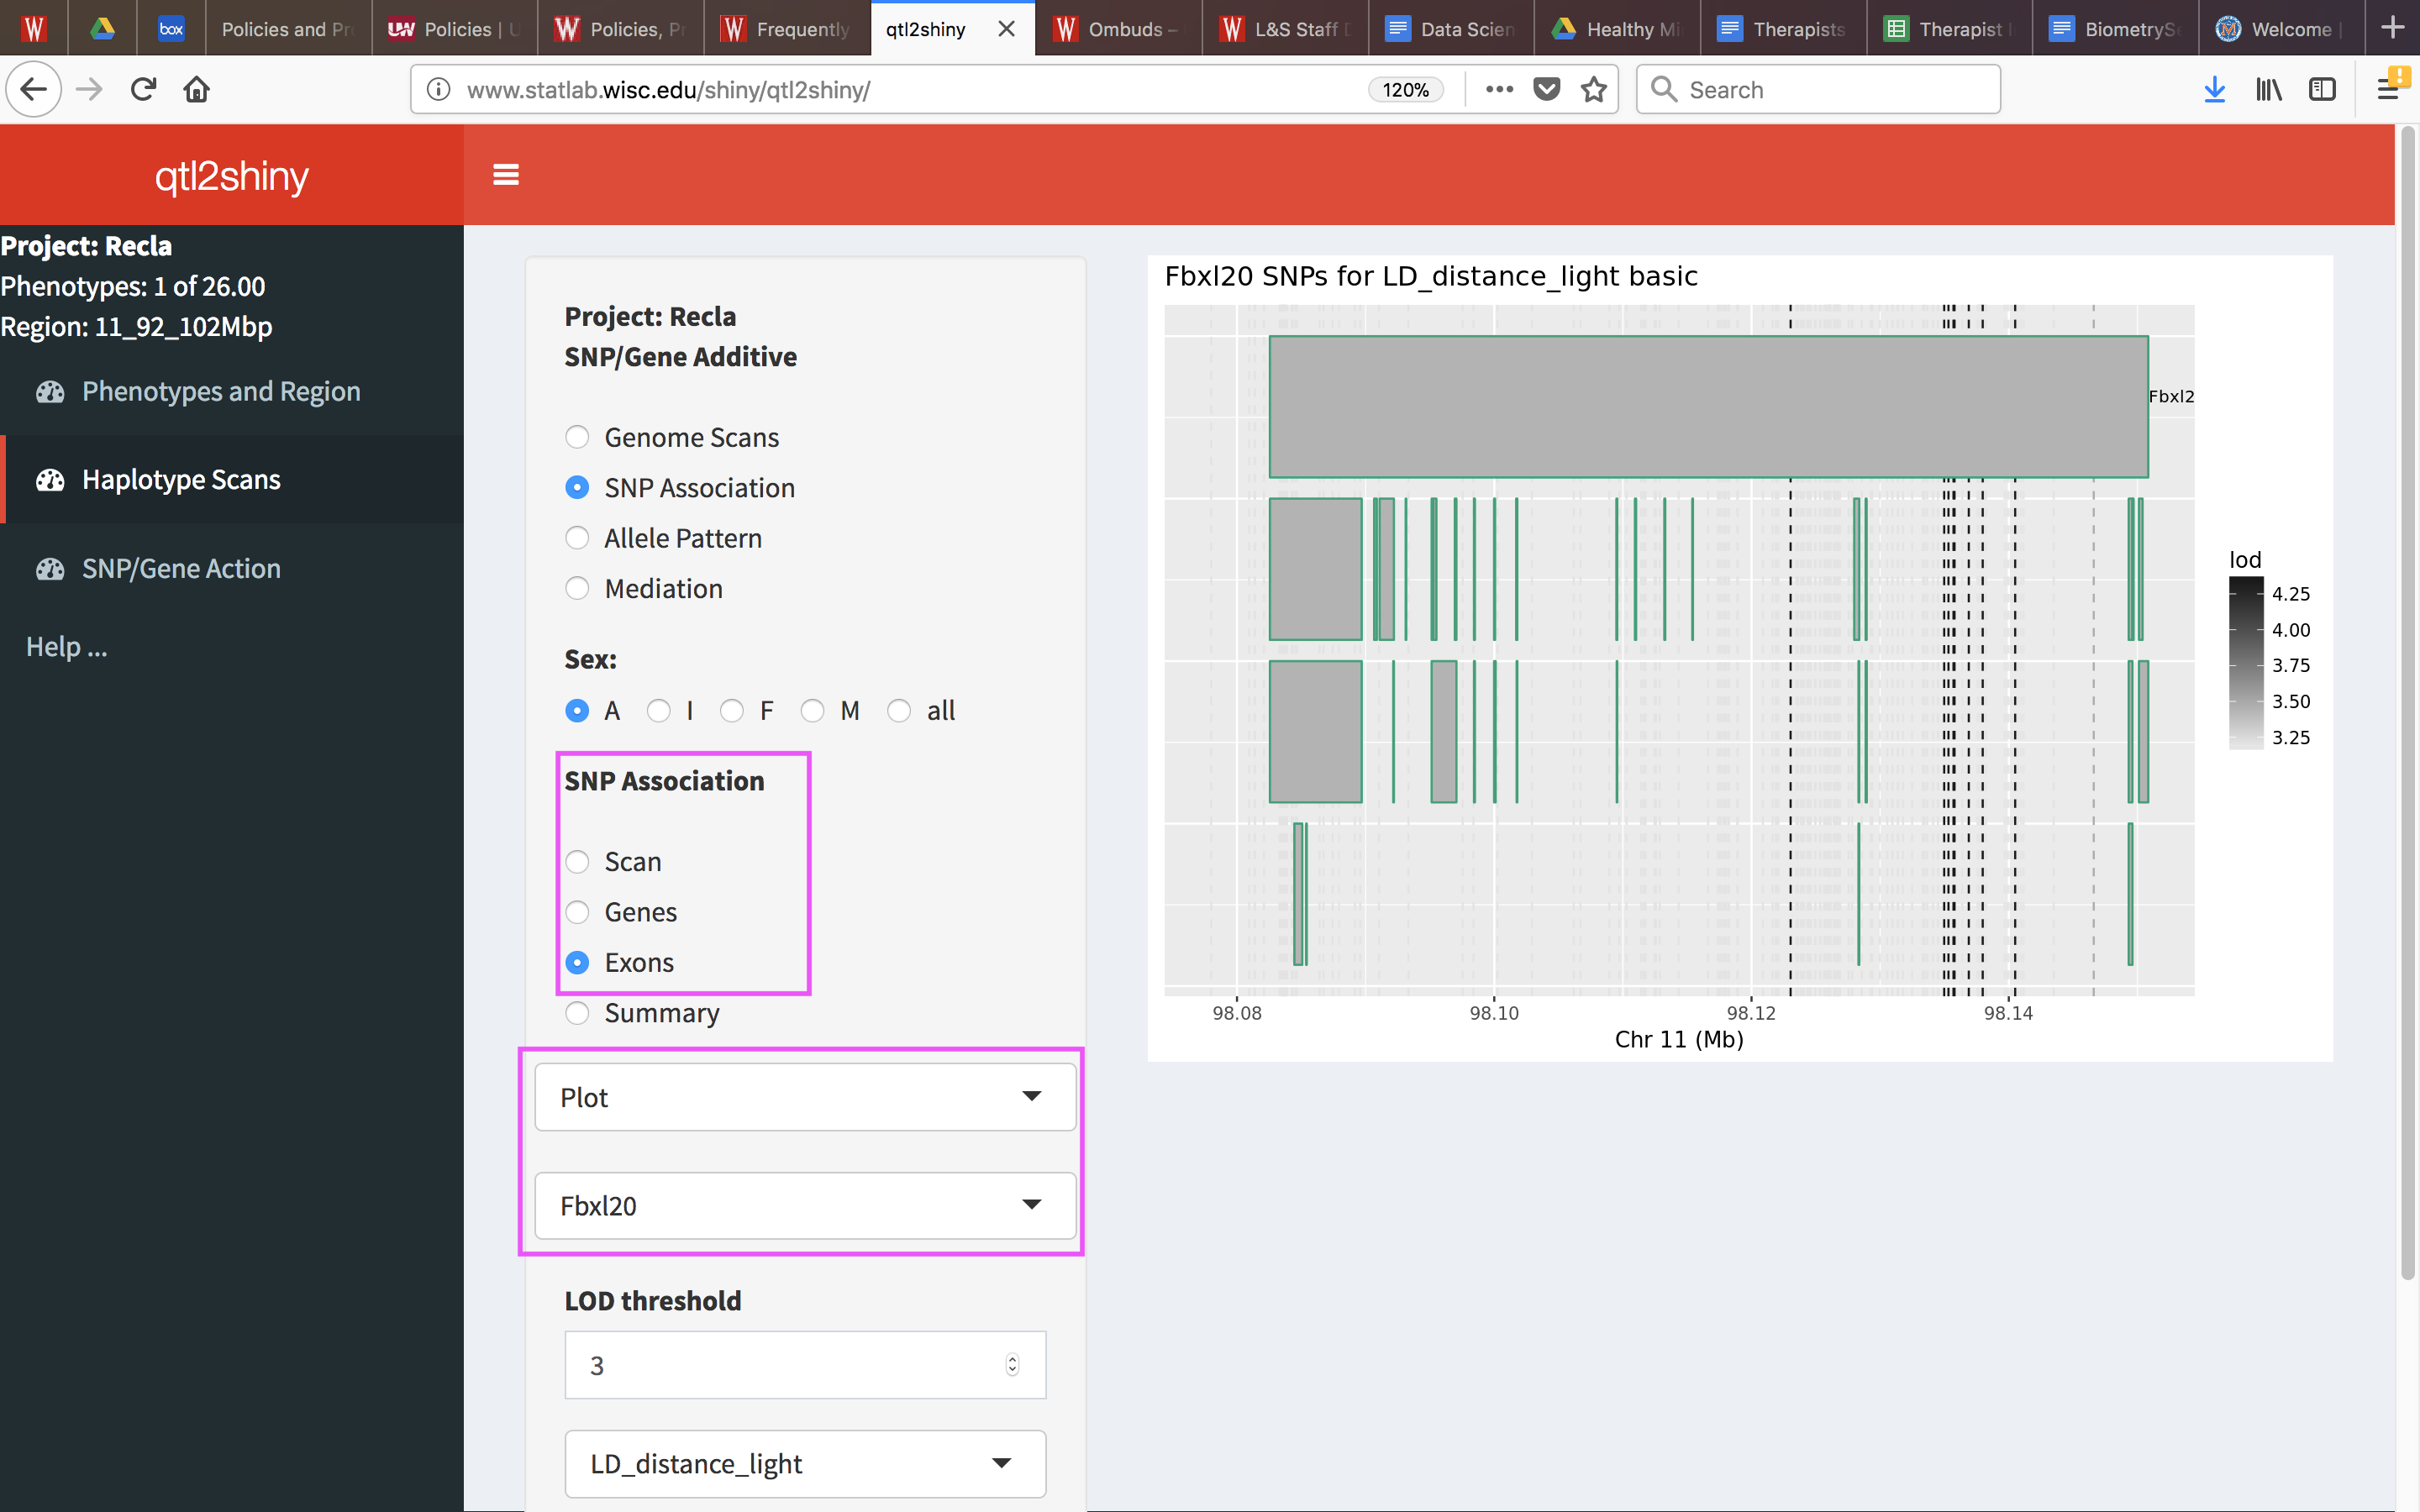Switch to the first pinned W tab

(x=34, y=29)
